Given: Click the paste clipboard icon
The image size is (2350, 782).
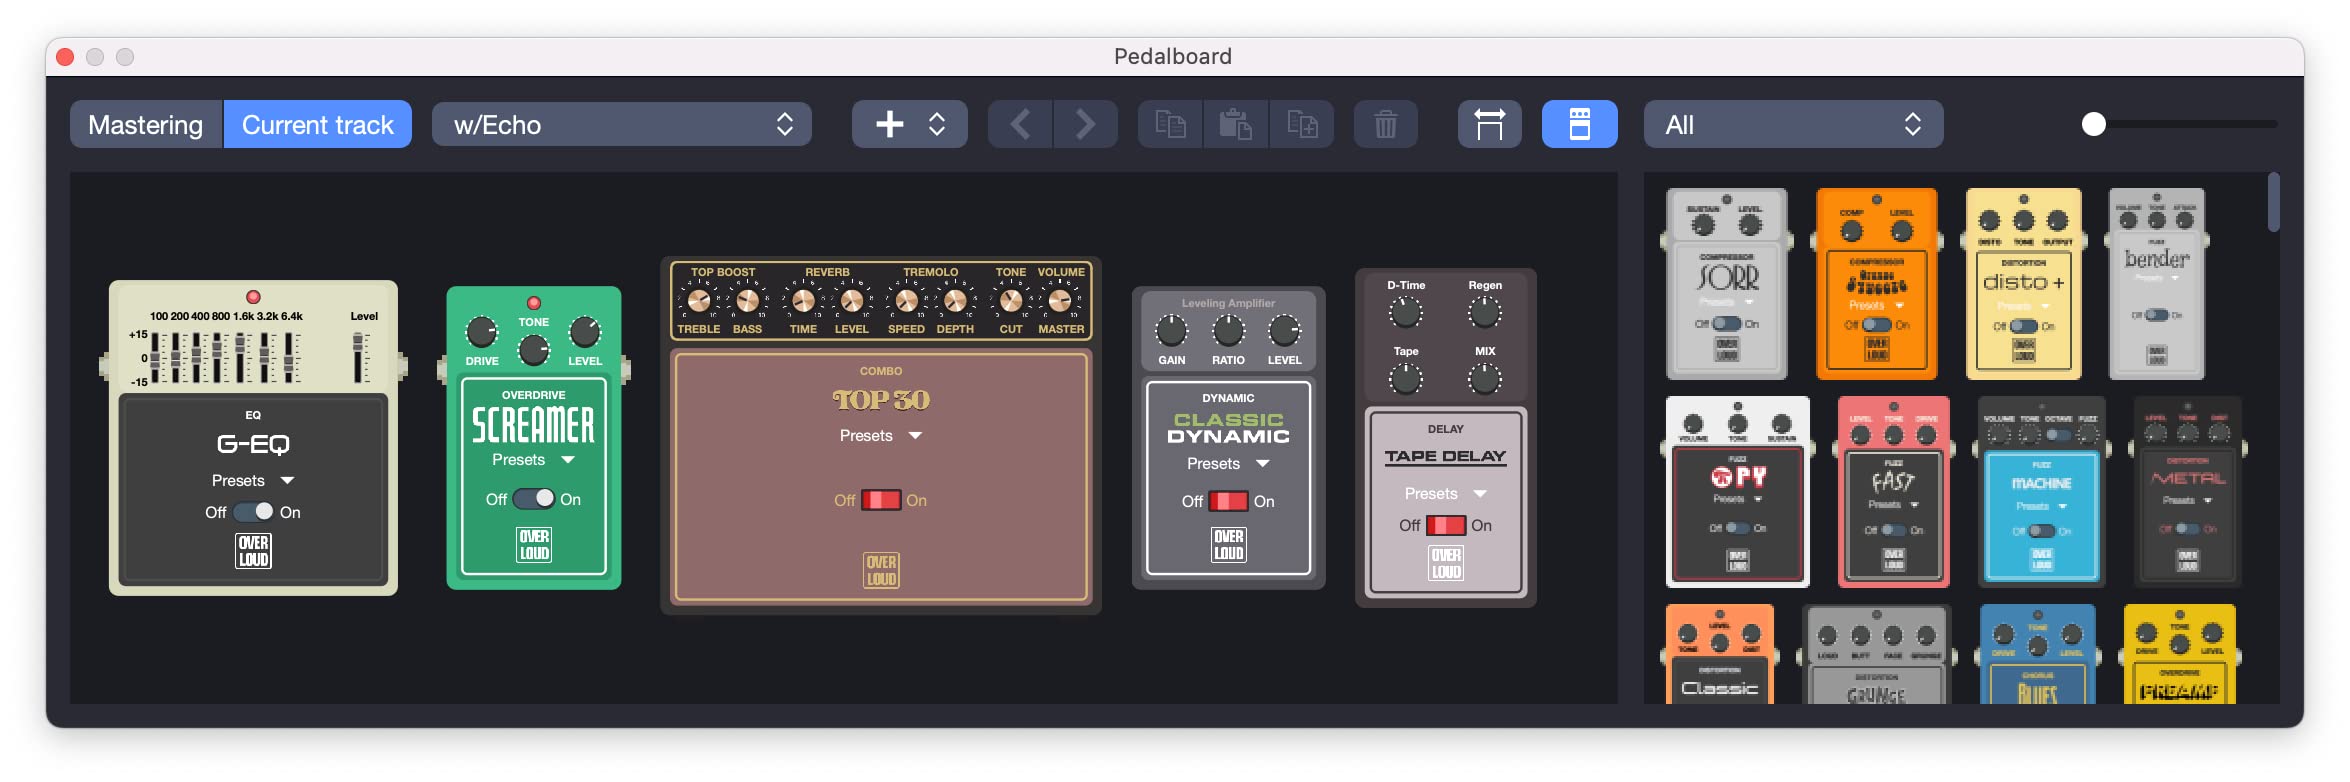Looking at the screenshot, I should pyautogui.click(x=1236, y=124).
